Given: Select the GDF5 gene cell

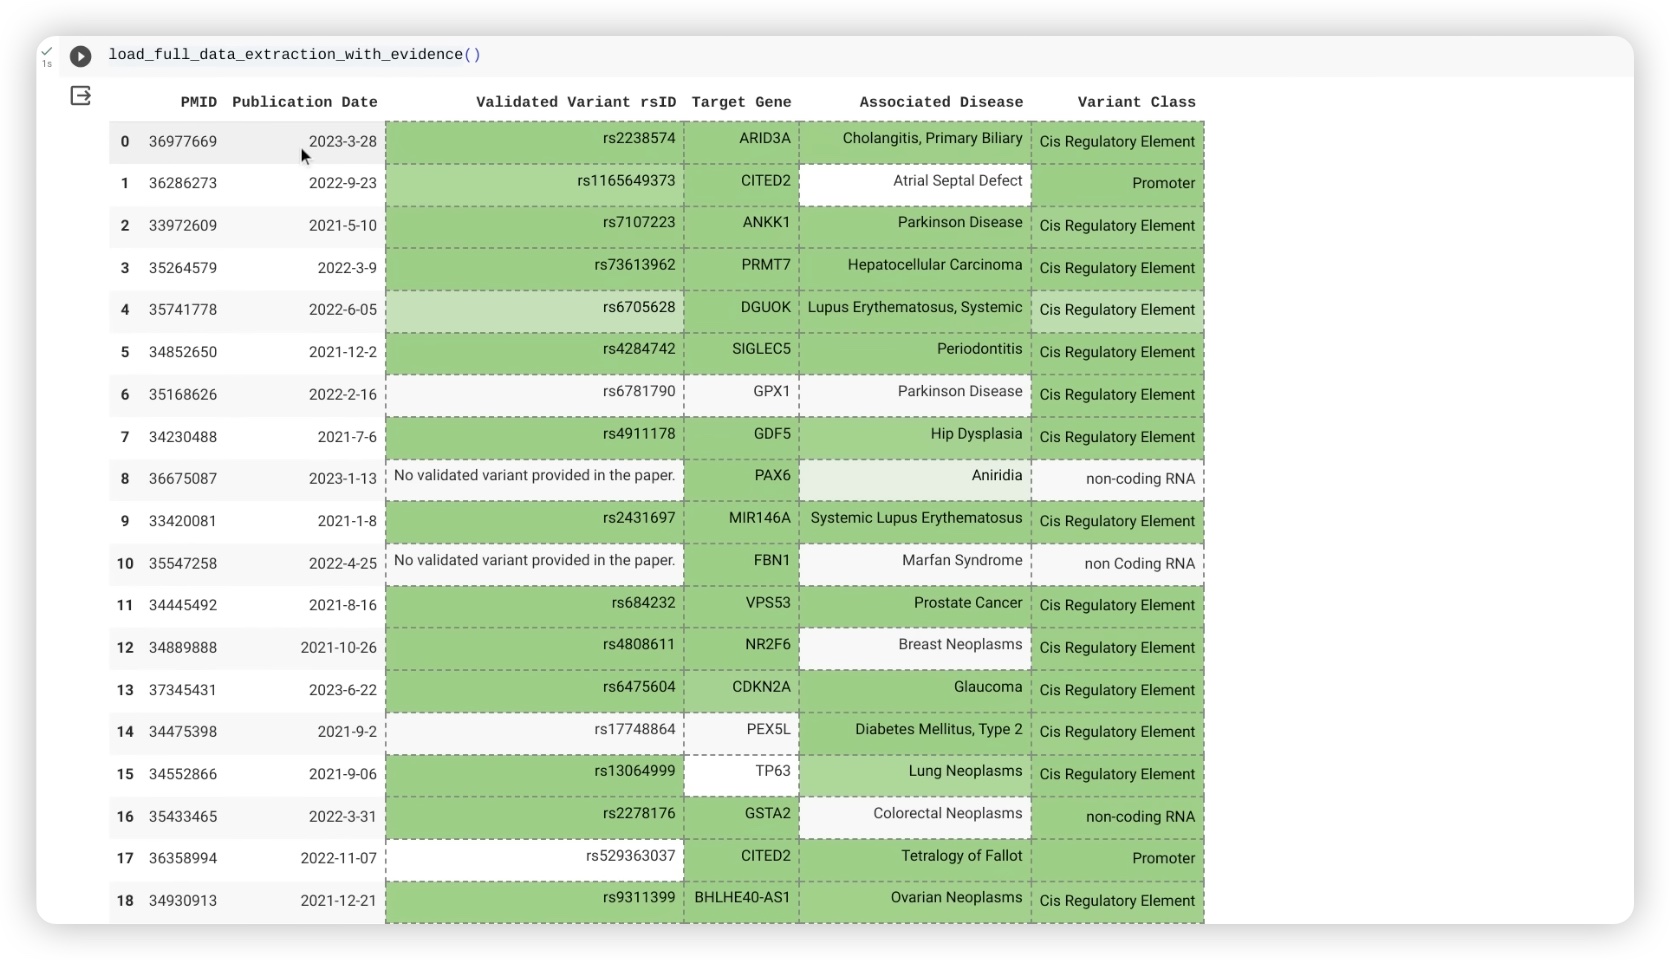Looking at the screenshot, I should click(742, 438).
